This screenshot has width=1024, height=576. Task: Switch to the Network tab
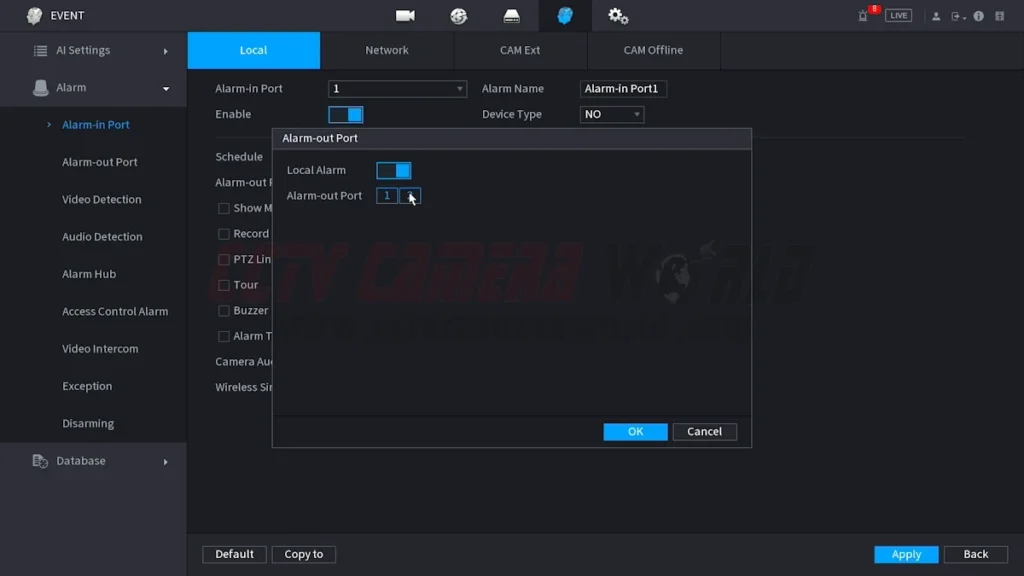[x=387, y=50]
